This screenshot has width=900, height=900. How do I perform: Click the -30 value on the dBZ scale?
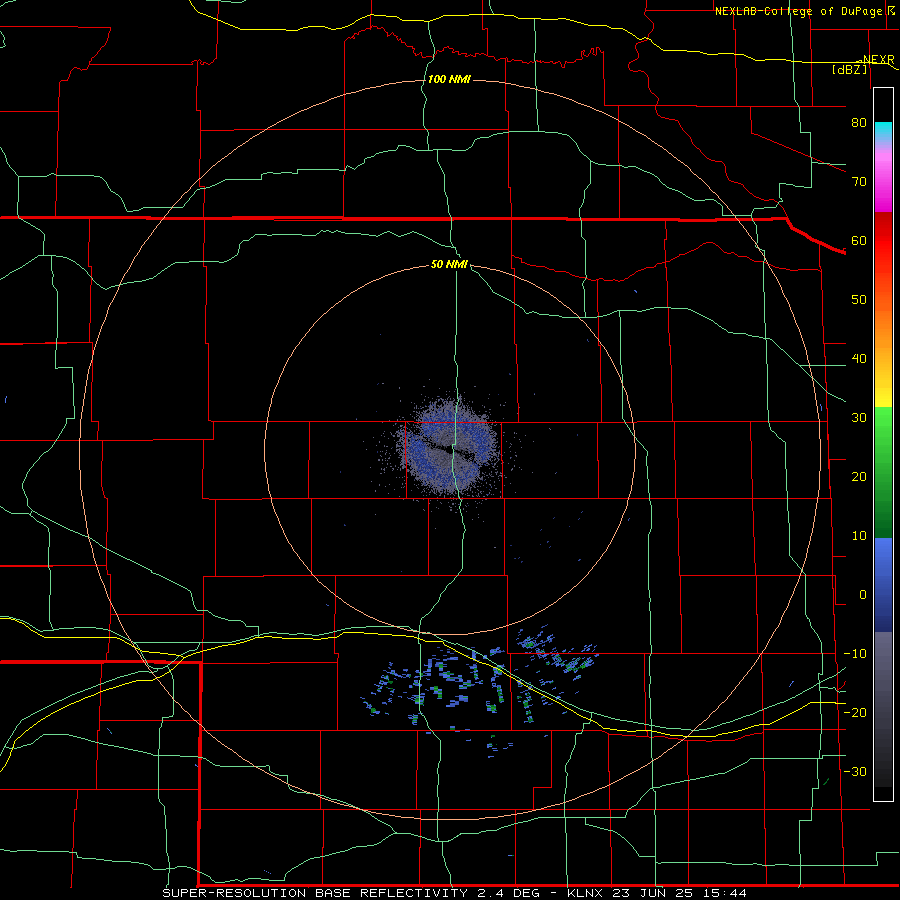(x=855, y=772)
